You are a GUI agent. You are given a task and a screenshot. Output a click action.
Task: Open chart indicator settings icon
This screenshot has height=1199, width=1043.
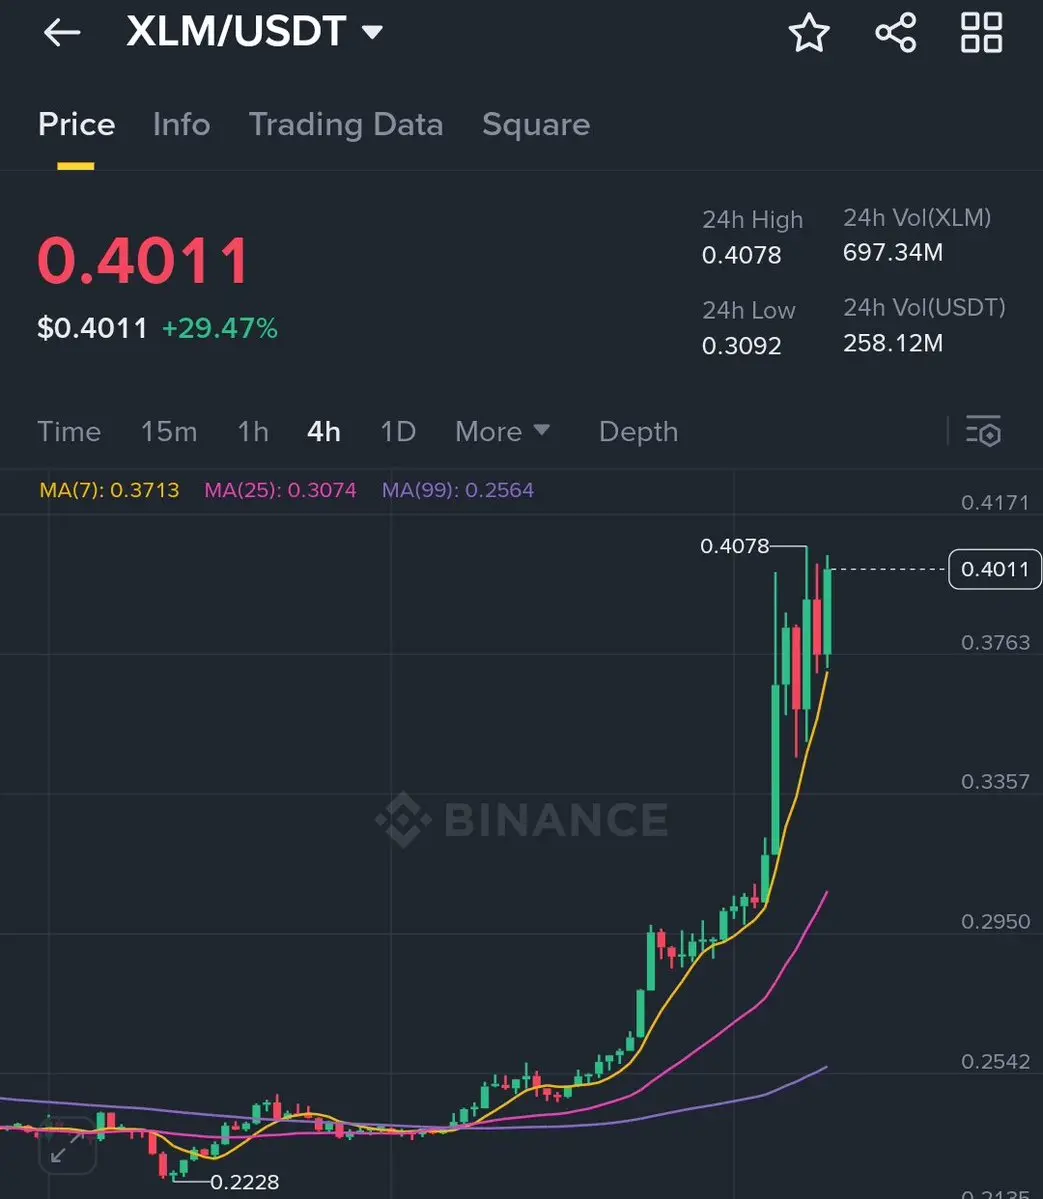[983, 431]
